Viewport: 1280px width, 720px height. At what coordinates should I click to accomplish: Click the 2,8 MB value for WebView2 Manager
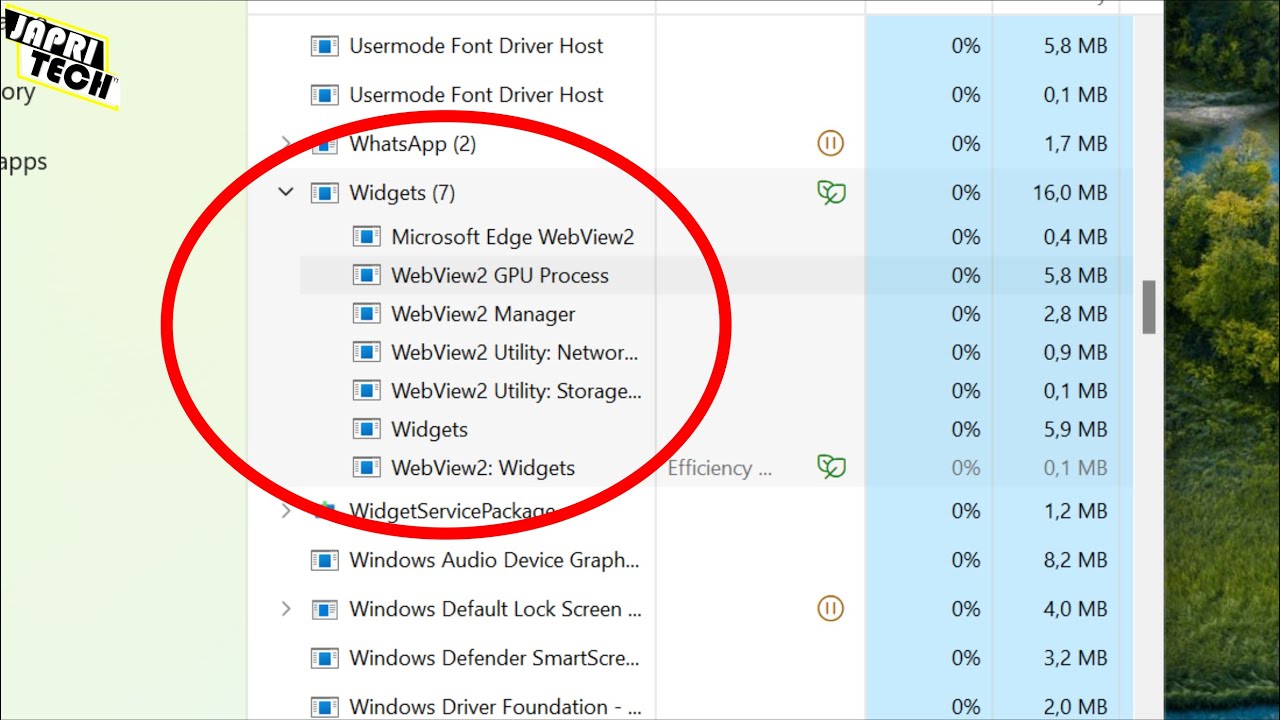[x=1076, y=314]
